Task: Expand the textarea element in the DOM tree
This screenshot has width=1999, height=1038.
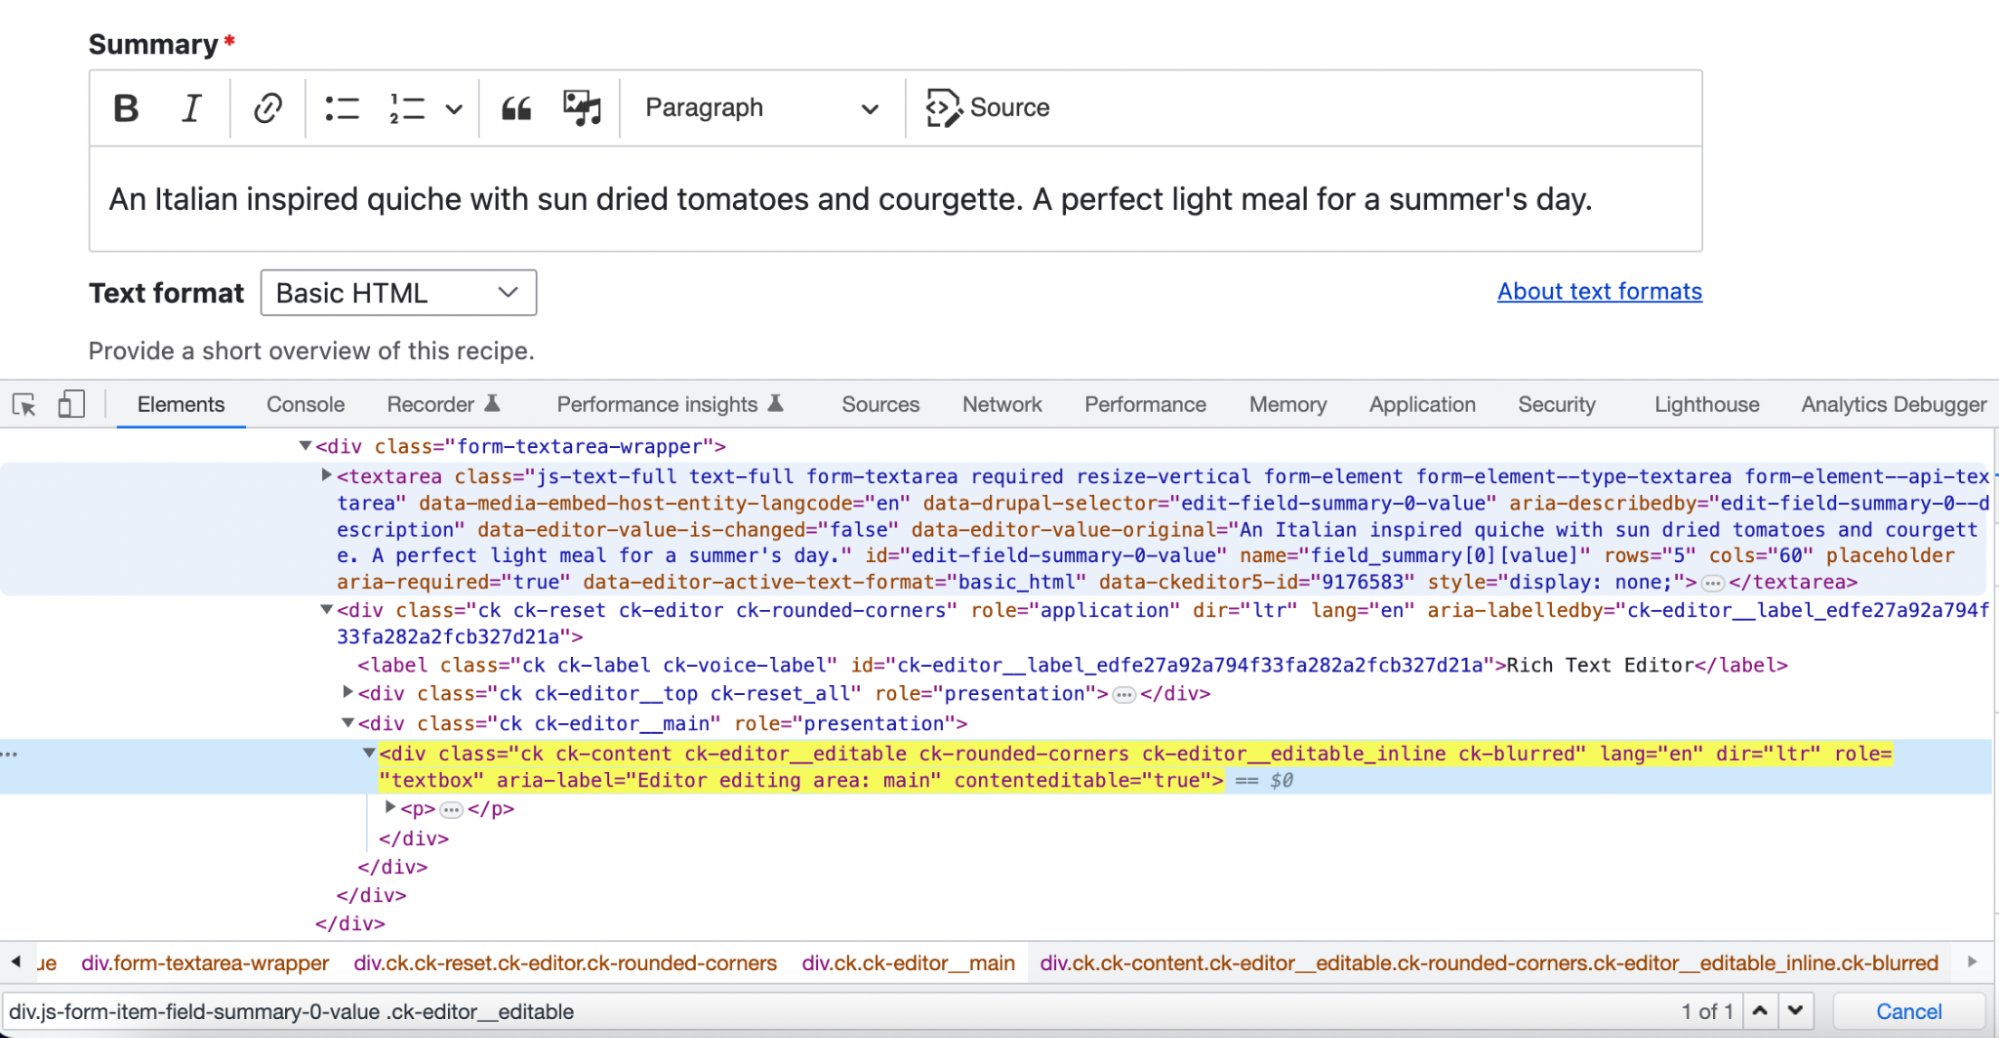Action: (326, 475)
